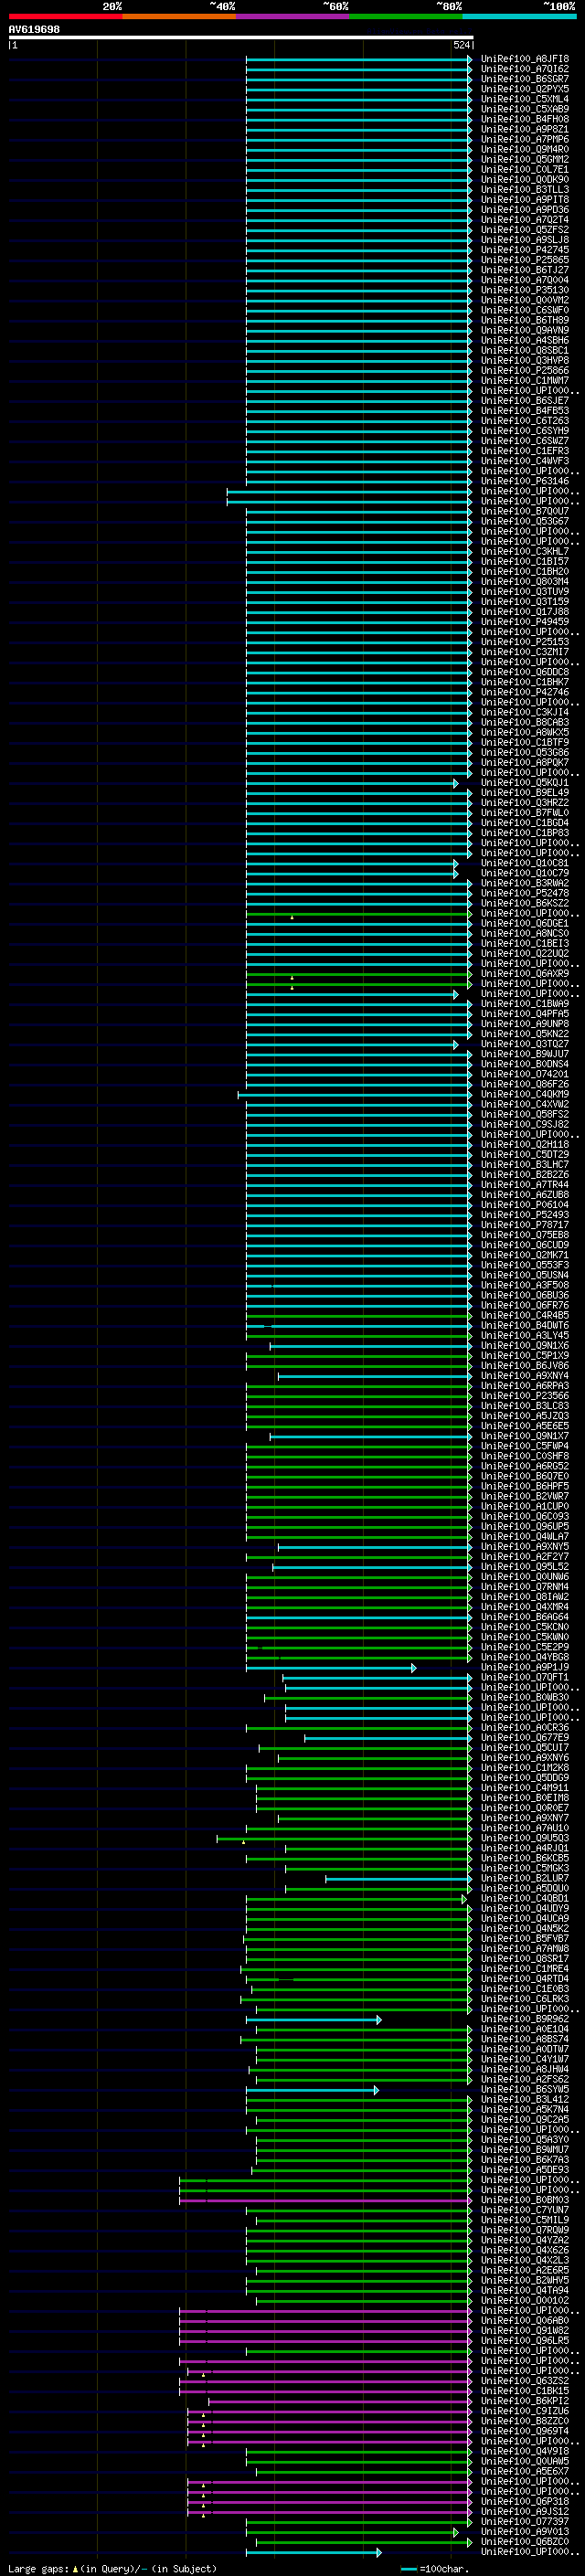Screen dimensions: 585x2576
Task: Select hit UniRef100_Q5GMM2
Action: (525, 159)
